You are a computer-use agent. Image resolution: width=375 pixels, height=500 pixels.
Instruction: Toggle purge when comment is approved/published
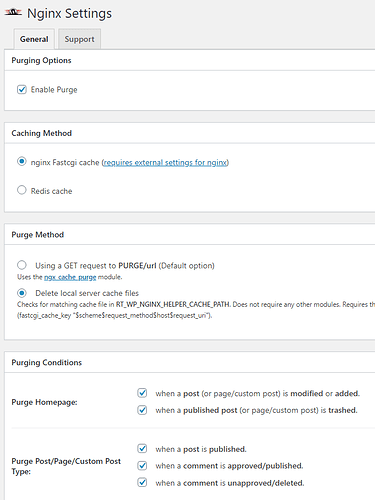pos(142,465)
